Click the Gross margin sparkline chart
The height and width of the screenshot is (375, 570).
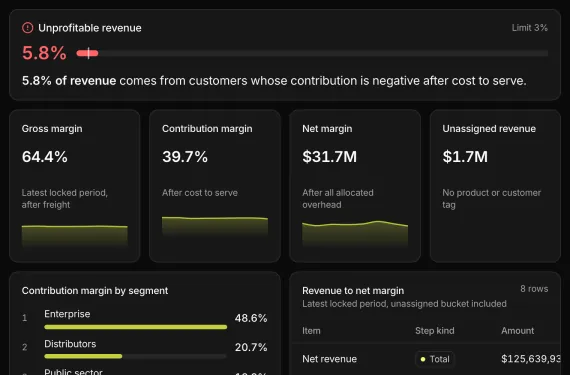pos(75,236)
